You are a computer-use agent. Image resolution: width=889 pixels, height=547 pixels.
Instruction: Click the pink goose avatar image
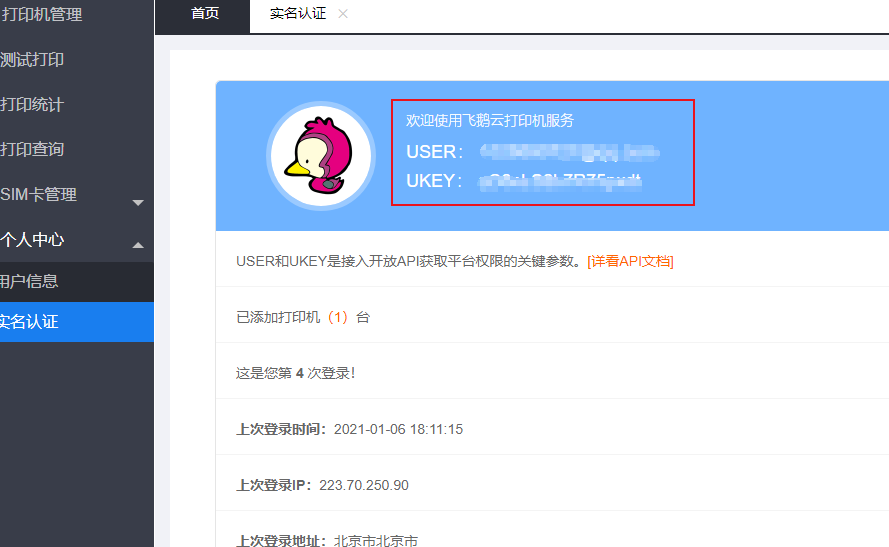(321, 156)
